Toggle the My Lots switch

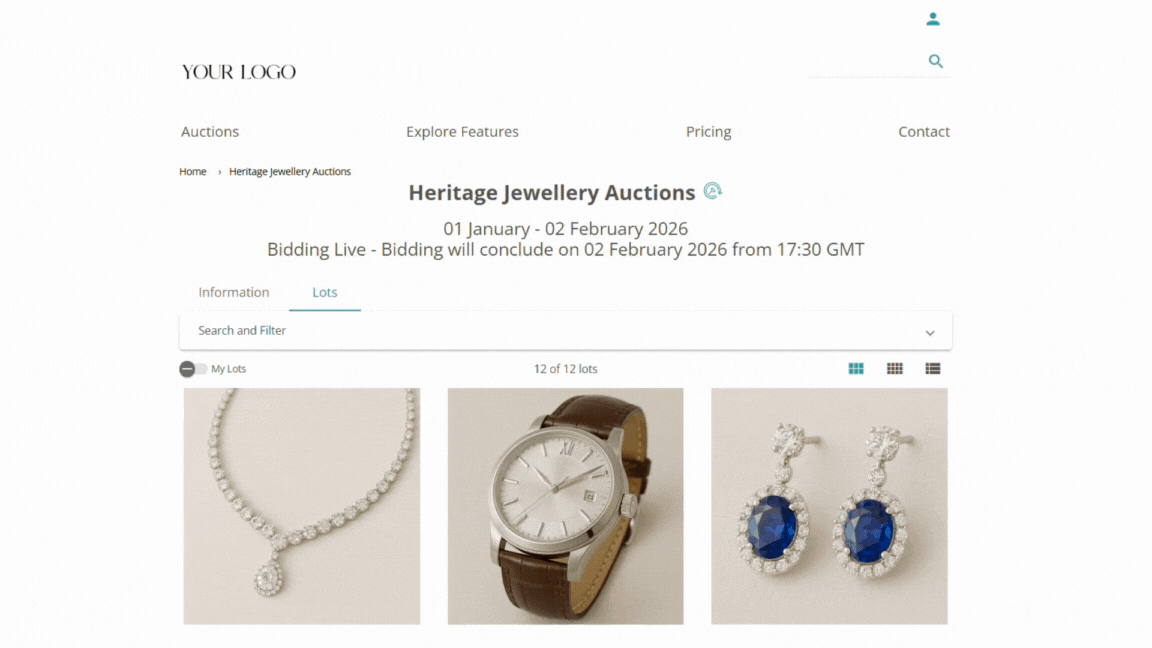pyautogui.click(x=193, y=369)
